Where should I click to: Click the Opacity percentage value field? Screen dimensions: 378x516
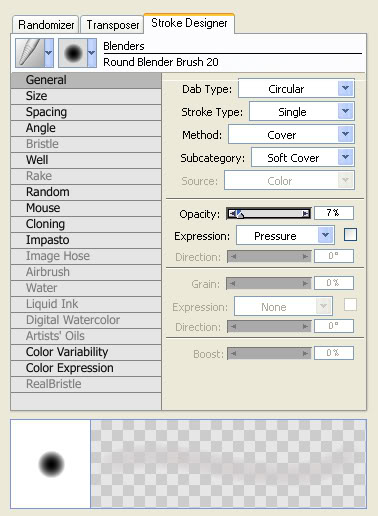pos(334,213)
